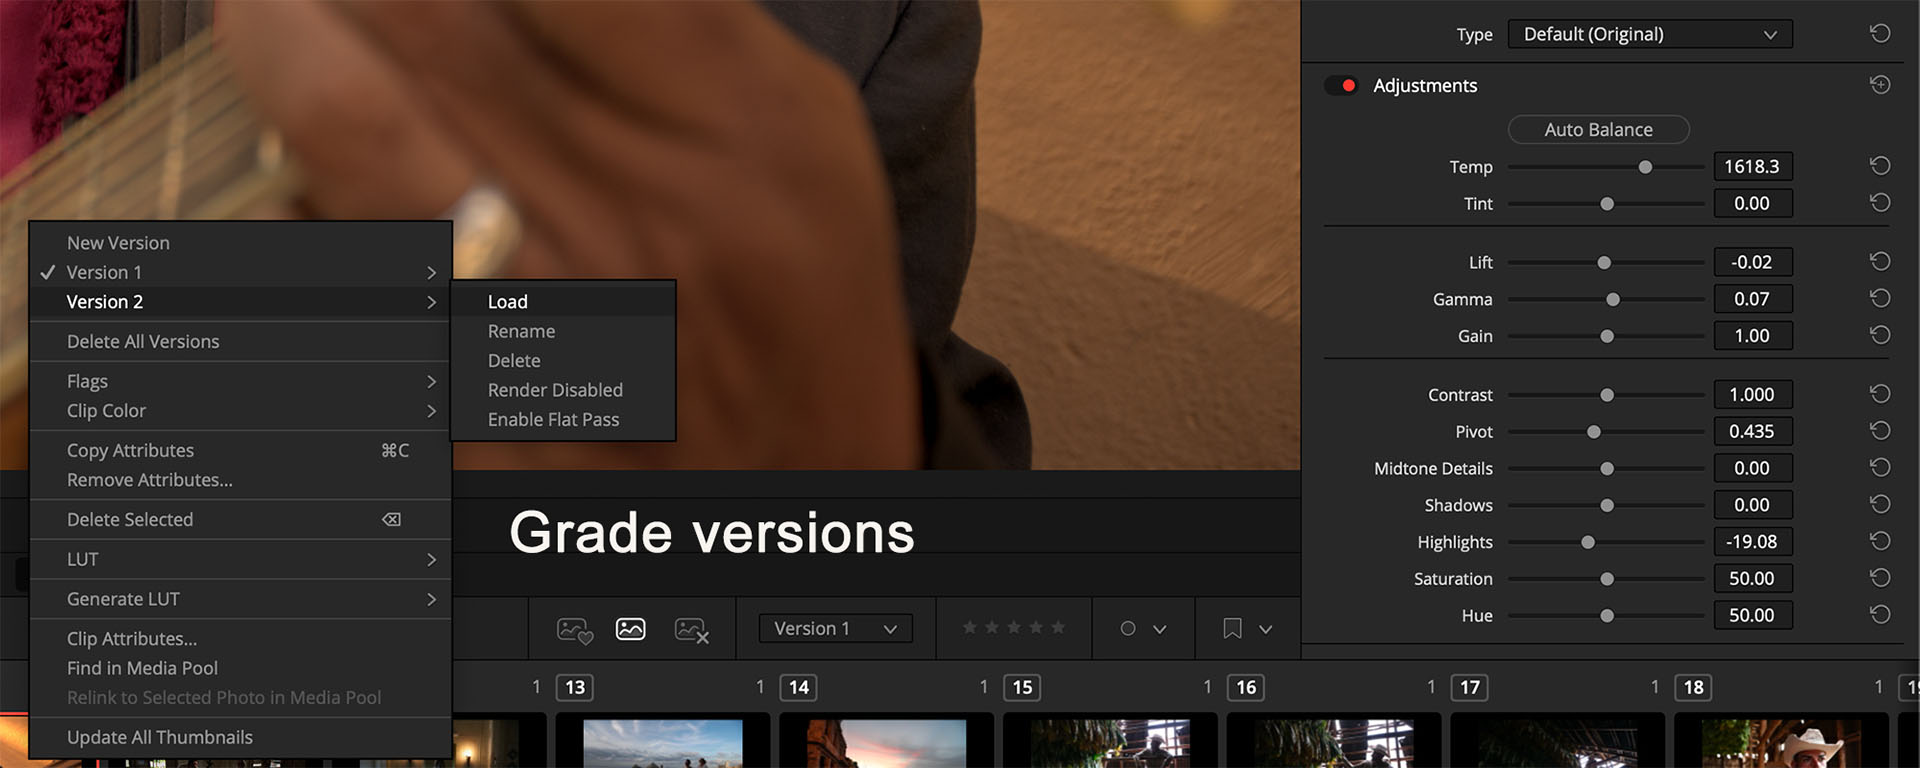Screen dimensions: 1920x768
Task: Click the Temp value field 1618.3
Action: (1752, 167)
